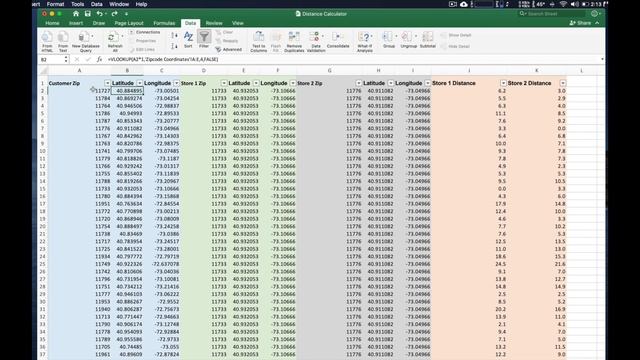
Task: Click the Name Box showing B2
Action: [x=54, y=60]
